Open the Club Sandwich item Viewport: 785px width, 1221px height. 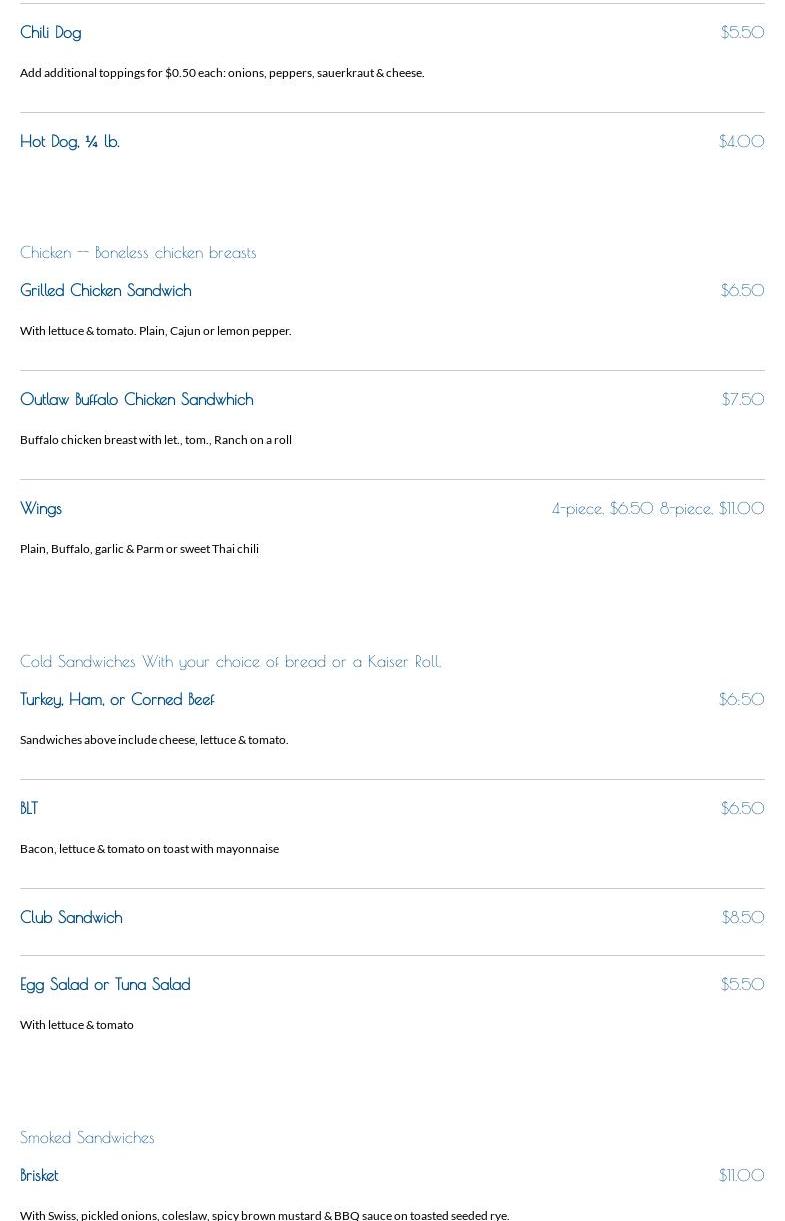71,917
